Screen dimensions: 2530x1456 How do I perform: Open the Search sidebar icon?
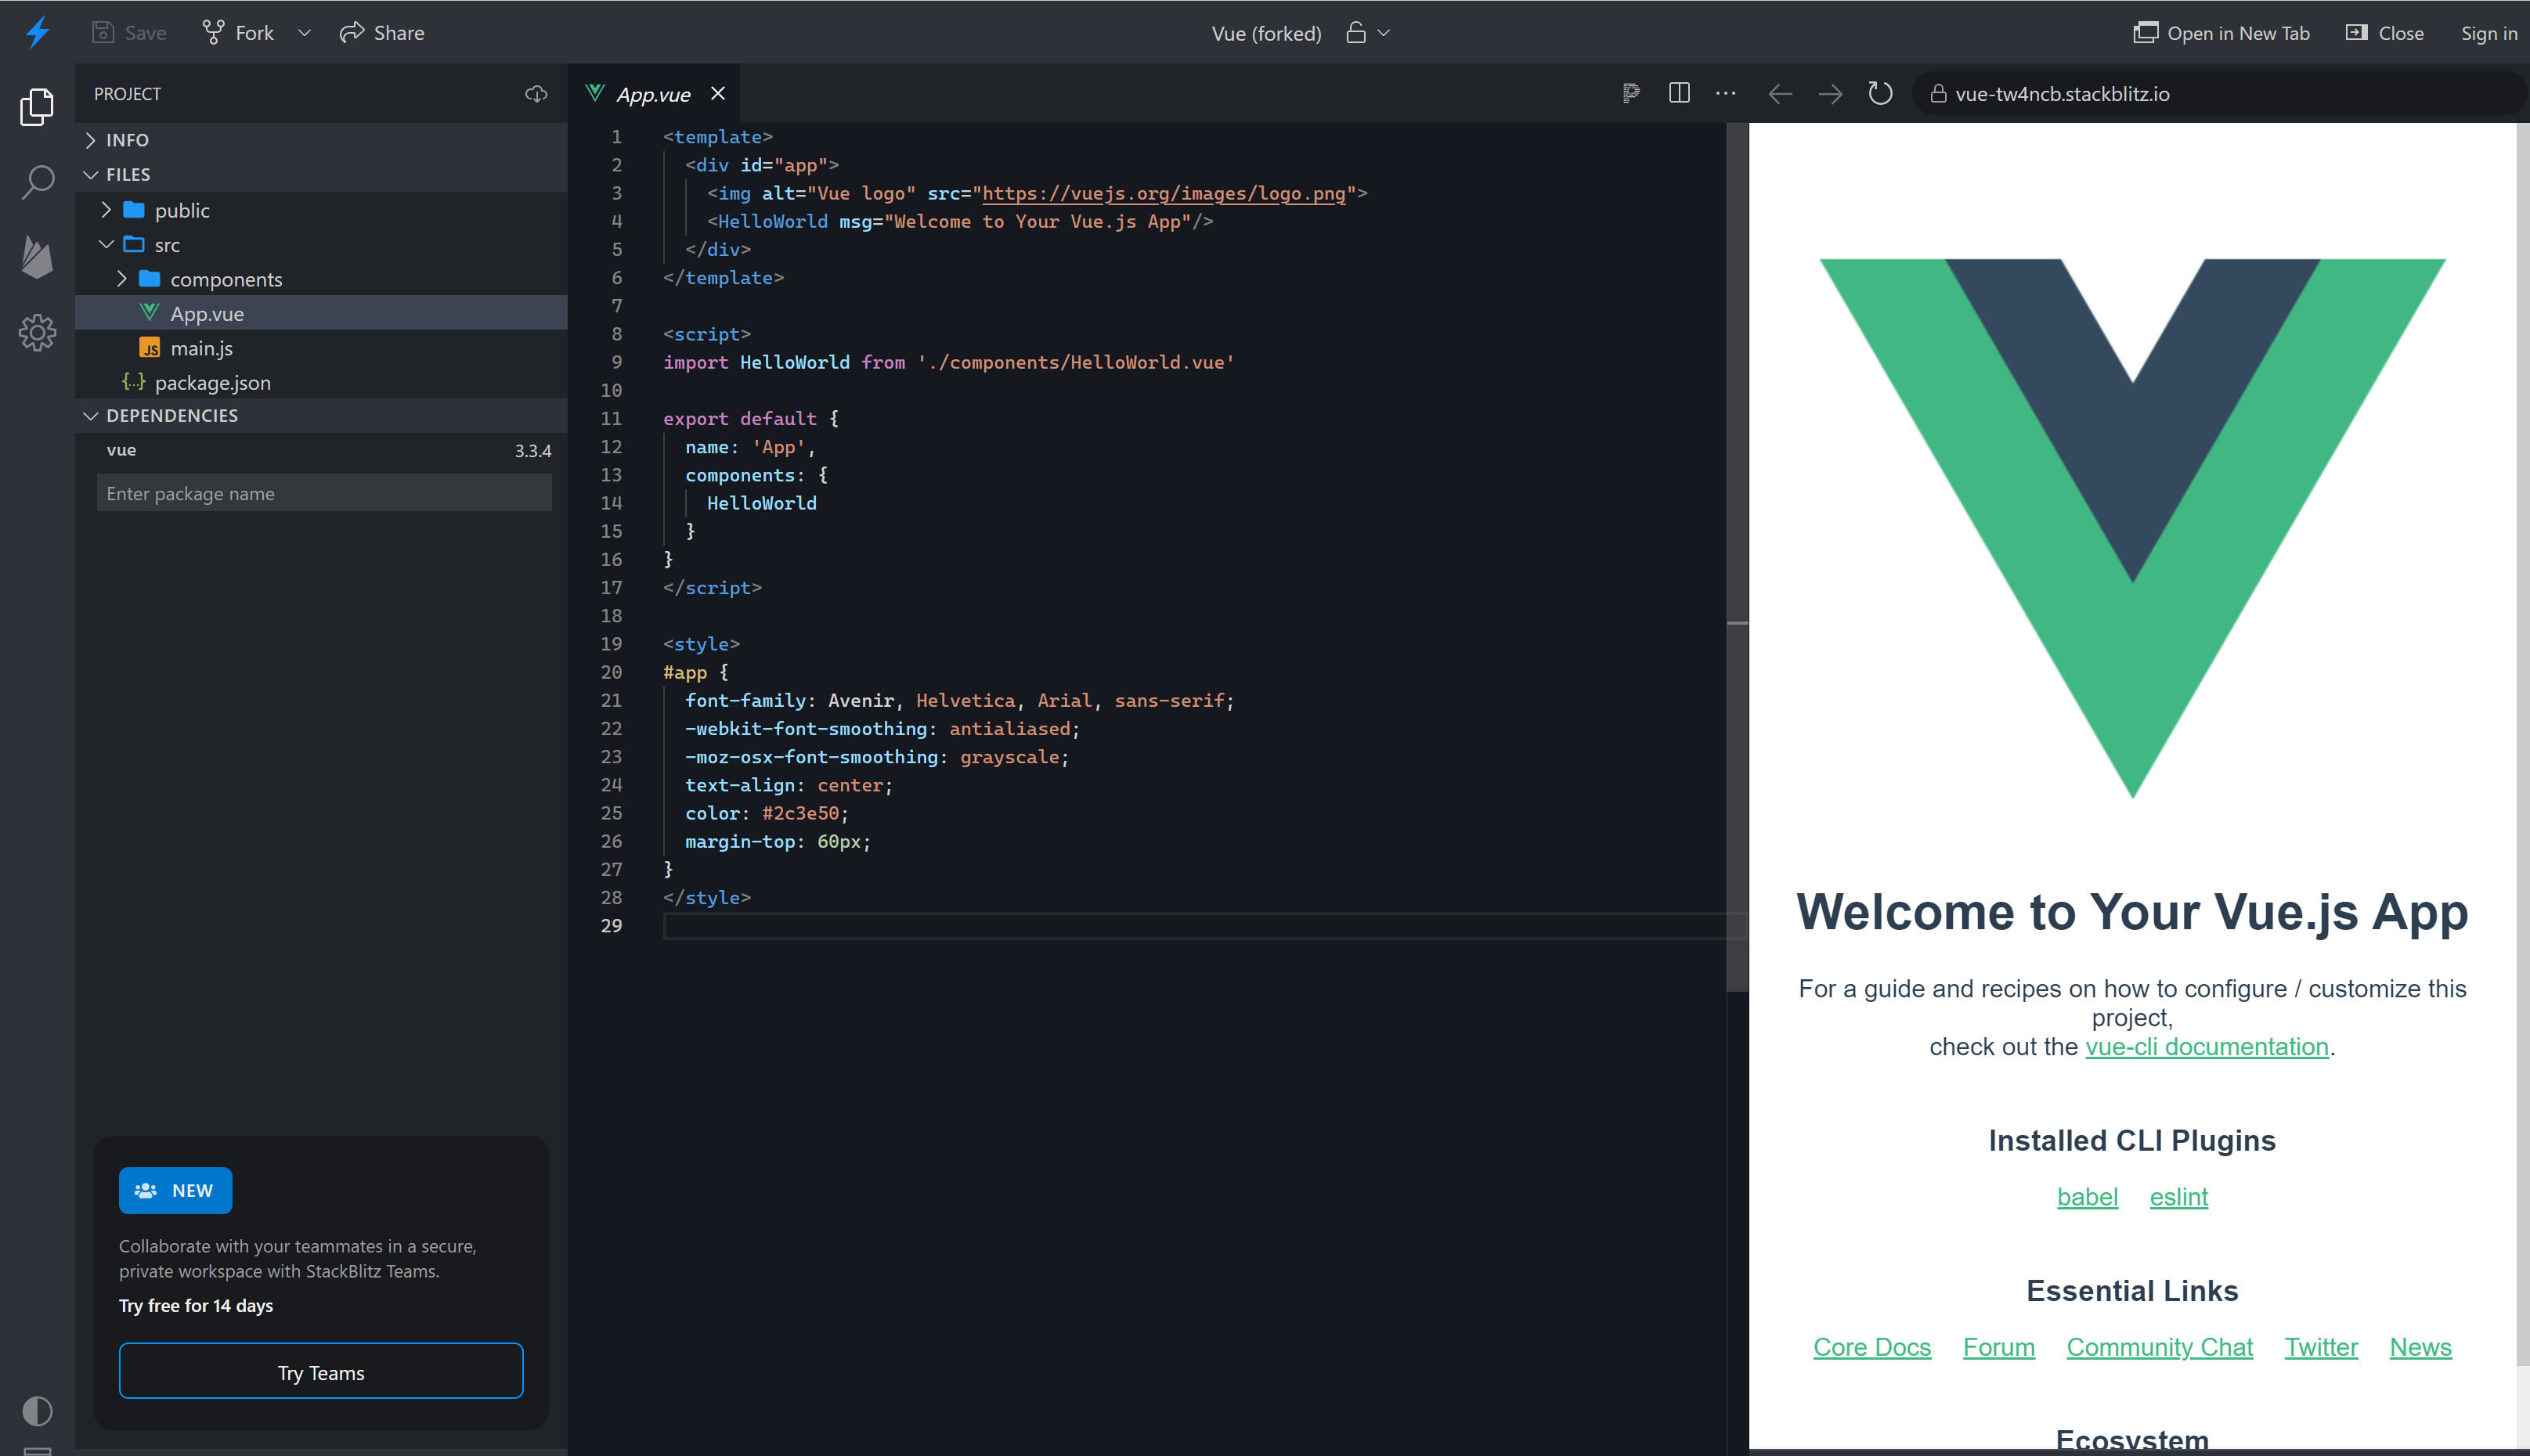coord(37,182)
